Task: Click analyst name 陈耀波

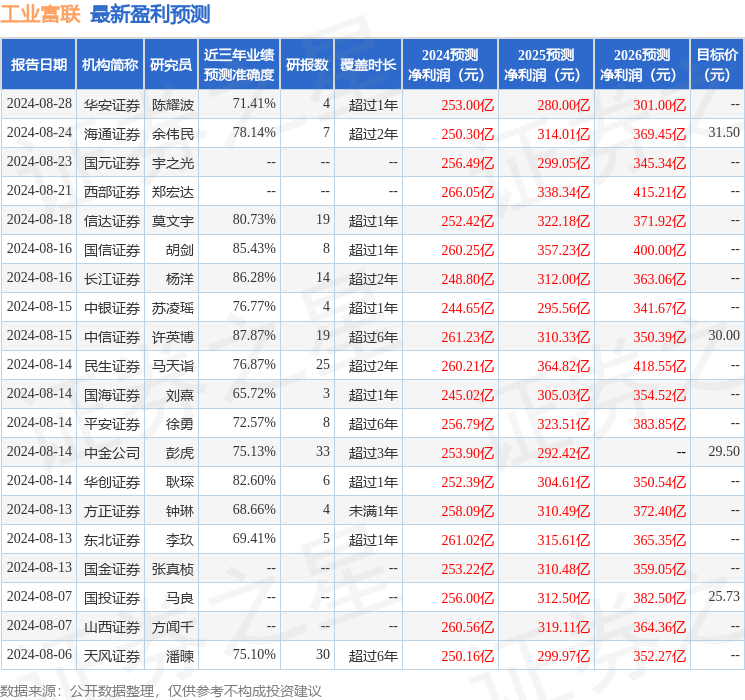Action: click(x=173, y=105)
